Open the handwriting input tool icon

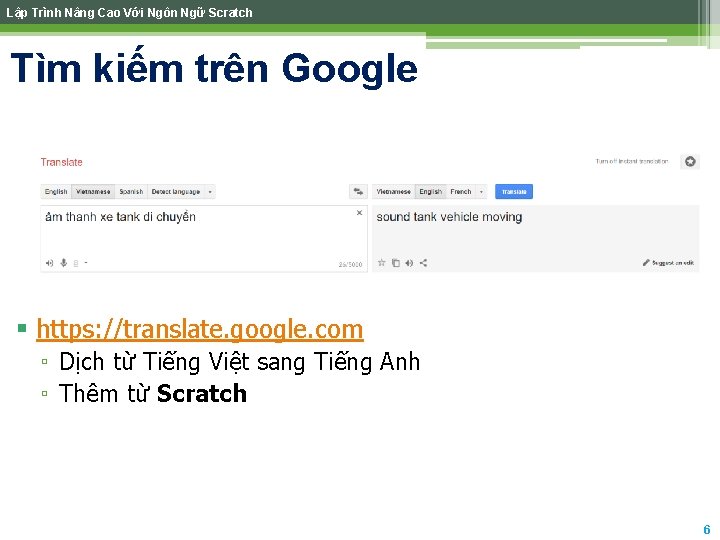[x=76, y=263]
